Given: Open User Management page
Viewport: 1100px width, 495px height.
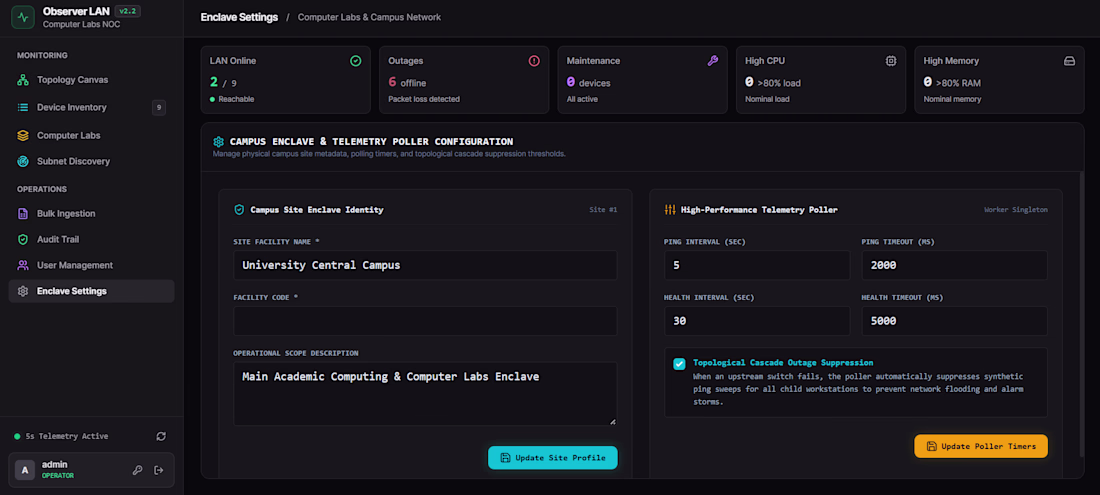Looking at the screenshot, I should click(x=91, y=266).
